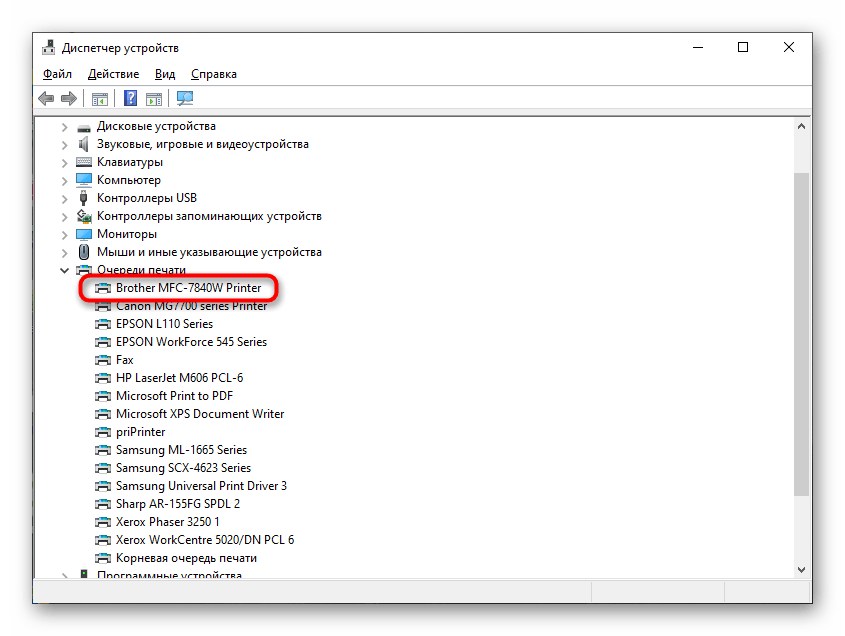
Task: Click the printer icon beside priPrinter
Action: (x=103, y=432)
